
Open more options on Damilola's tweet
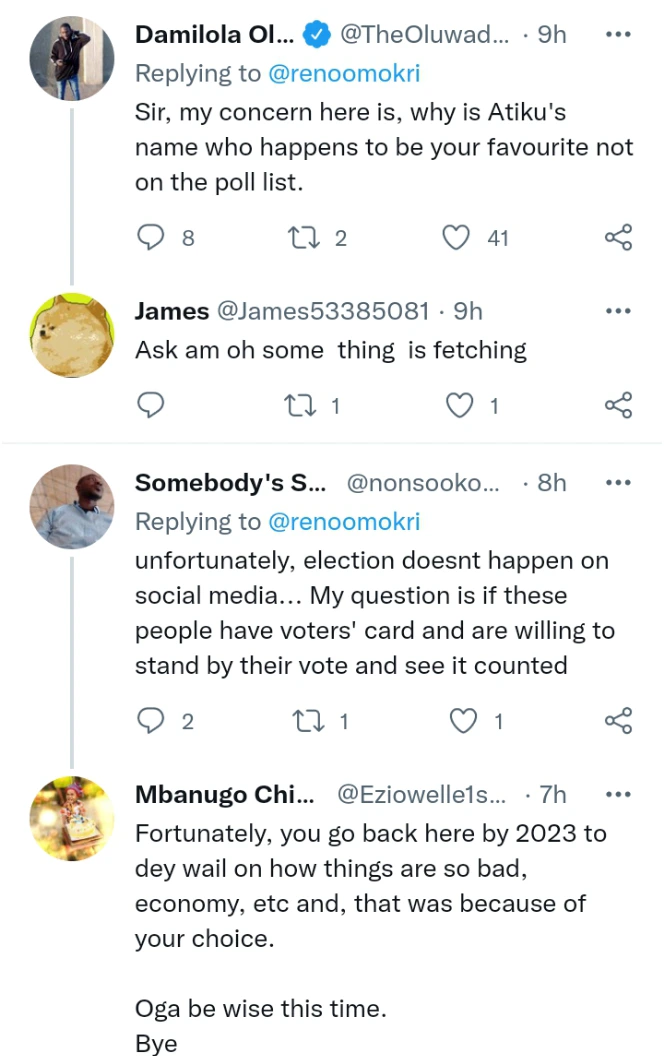click(619, 35)
